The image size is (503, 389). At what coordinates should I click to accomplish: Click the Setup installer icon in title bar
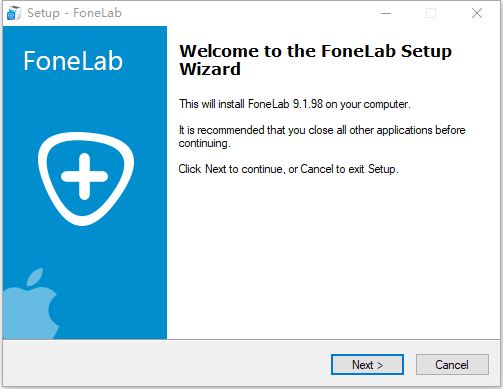coord(14,13)
